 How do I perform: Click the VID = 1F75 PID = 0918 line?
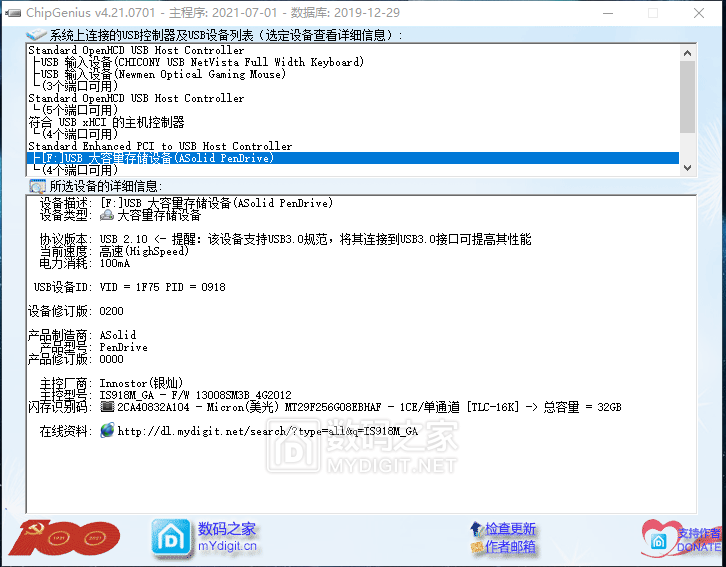coord(163,287)
